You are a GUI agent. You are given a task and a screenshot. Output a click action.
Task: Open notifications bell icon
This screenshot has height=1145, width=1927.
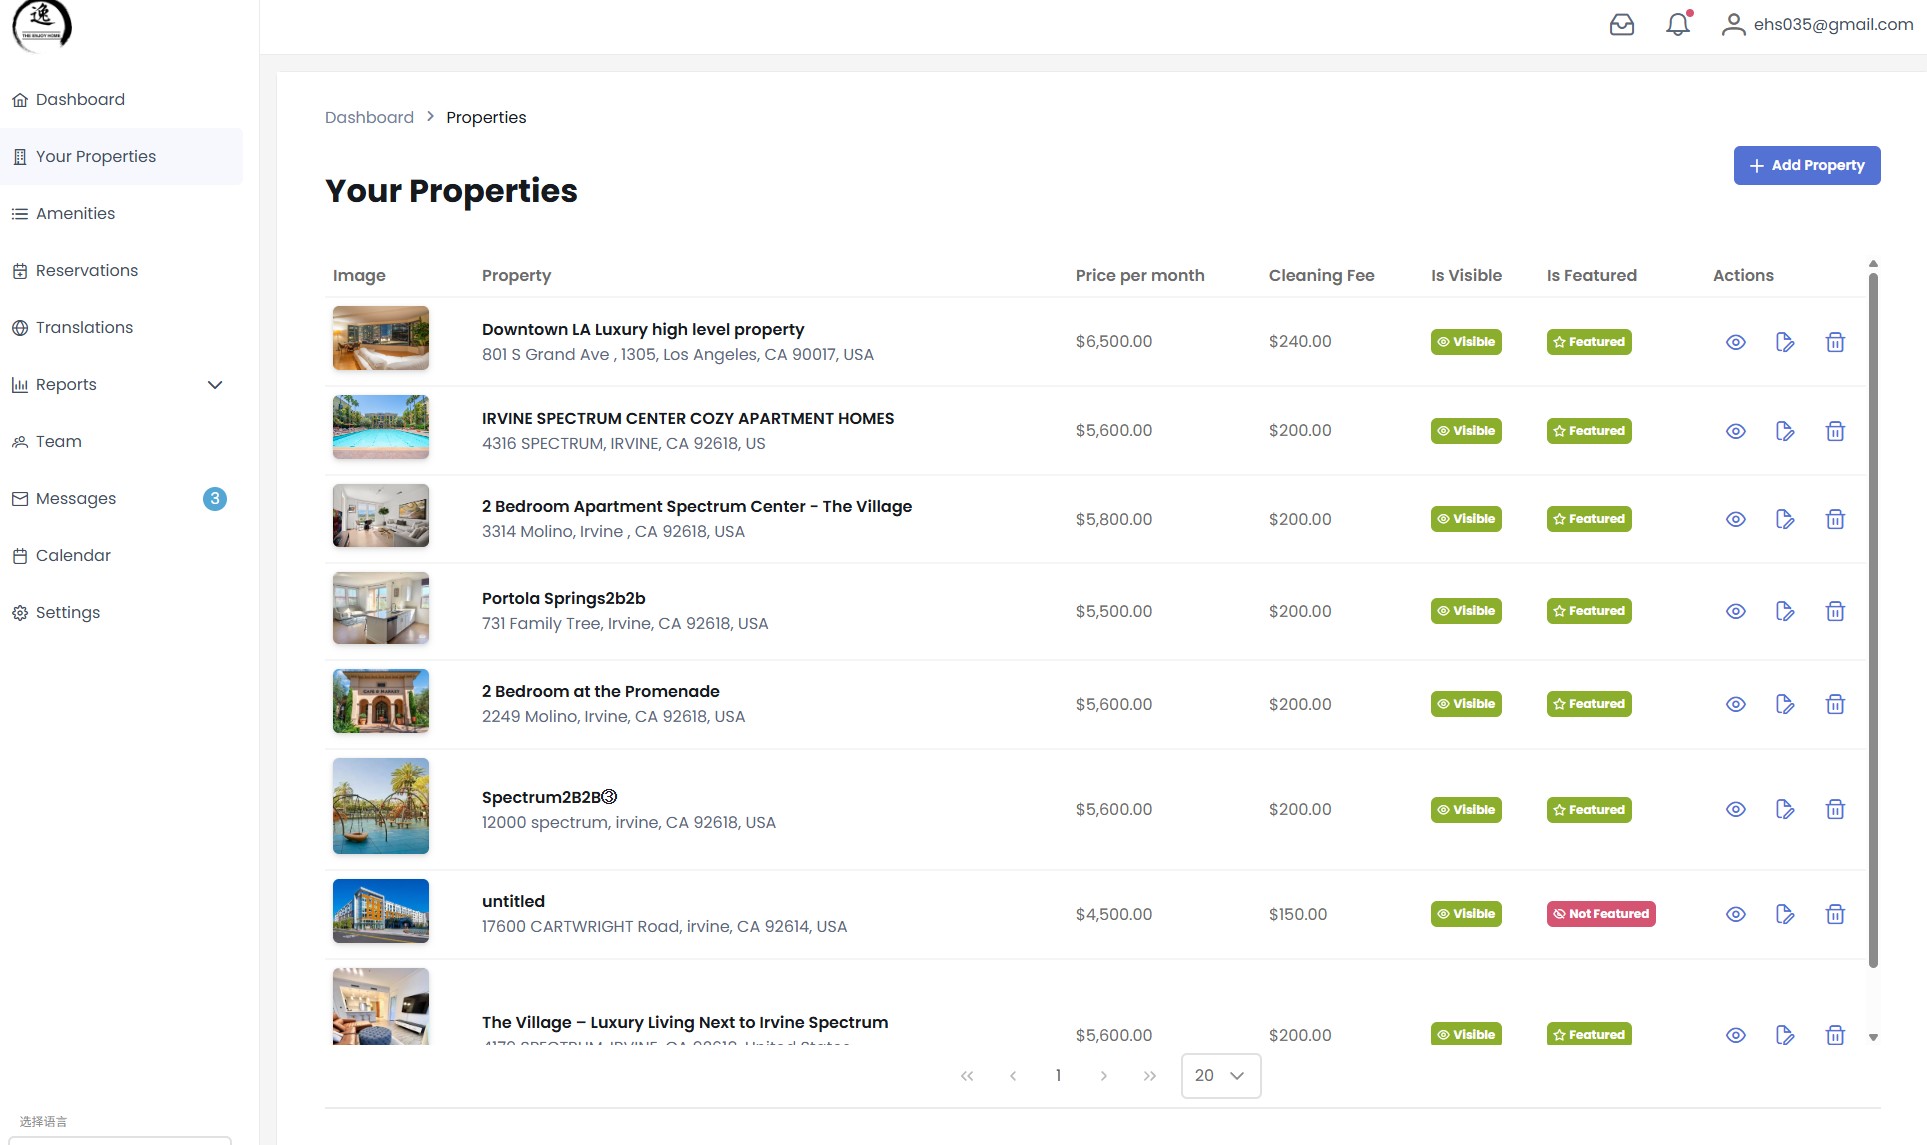[1677, 25]
